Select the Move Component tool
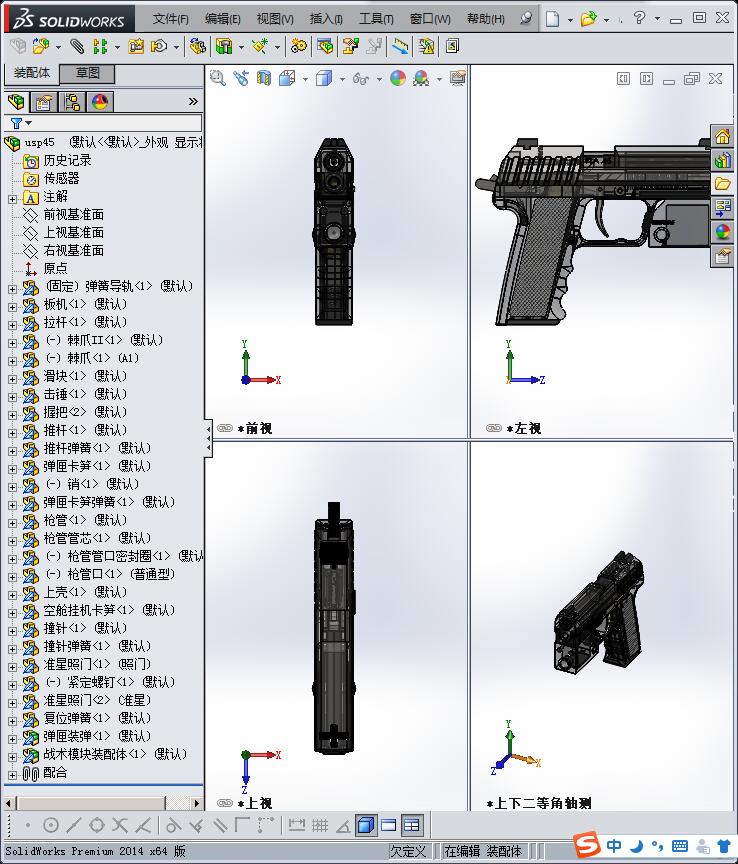The width and height of the screenshot is (738, 864). coord(159,46)
